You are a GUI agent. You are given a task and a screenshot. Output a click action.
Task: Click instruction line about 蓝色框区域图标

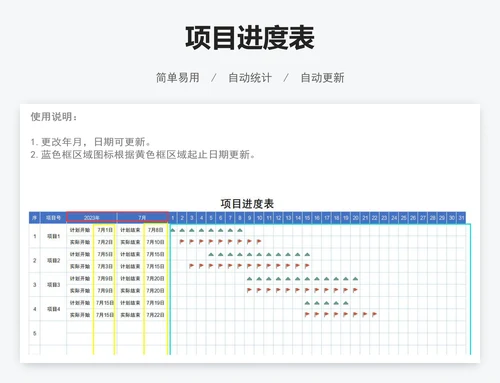[143, 155]
